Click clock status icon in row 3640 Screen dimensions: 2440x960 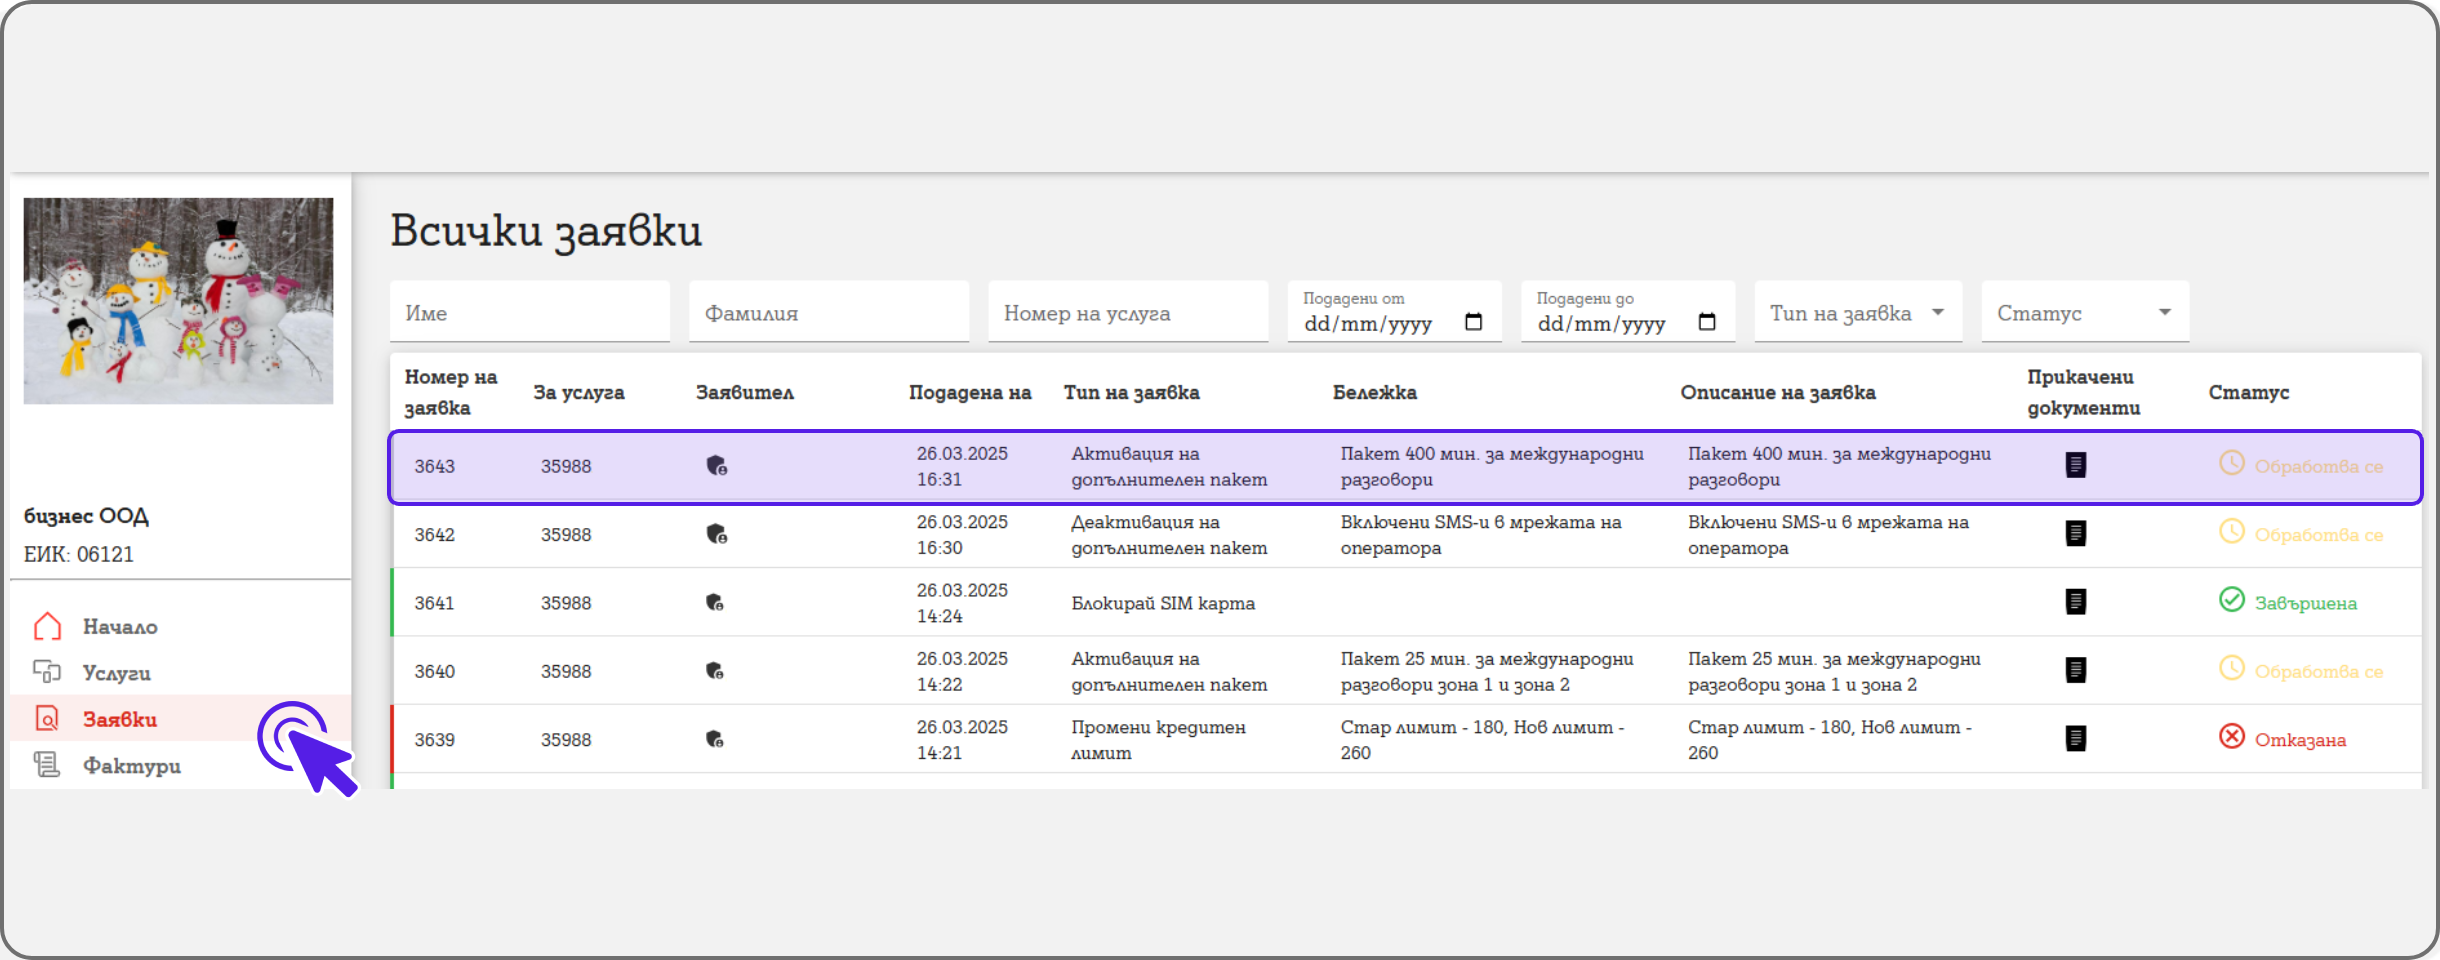point(2232,668)
